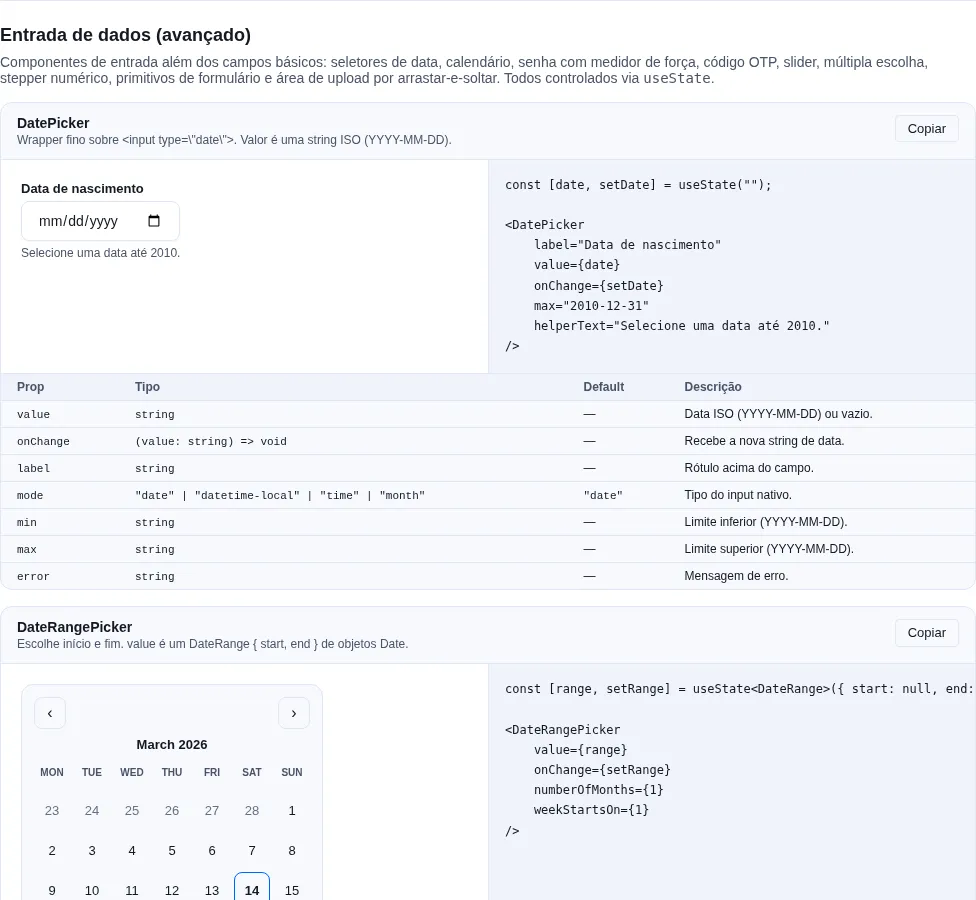Click the 'Tipo do input nativo.' description
The width and height of the screenshot is (976, 900).
click(738, 495)
